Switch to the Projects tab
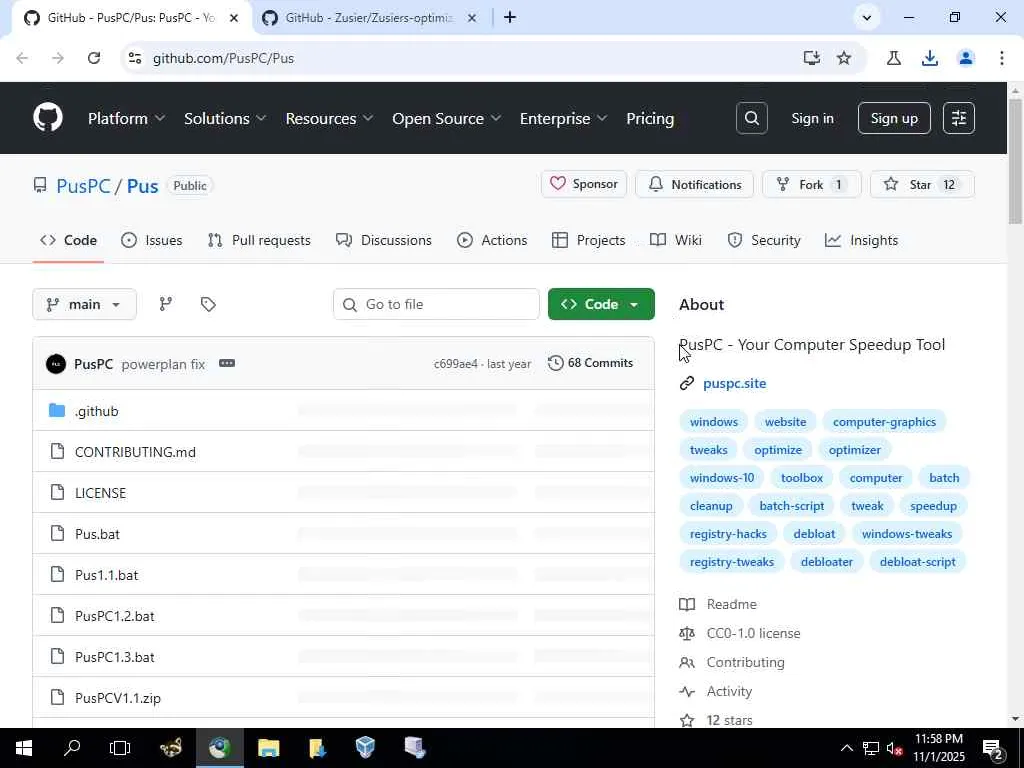 (588, 240)
